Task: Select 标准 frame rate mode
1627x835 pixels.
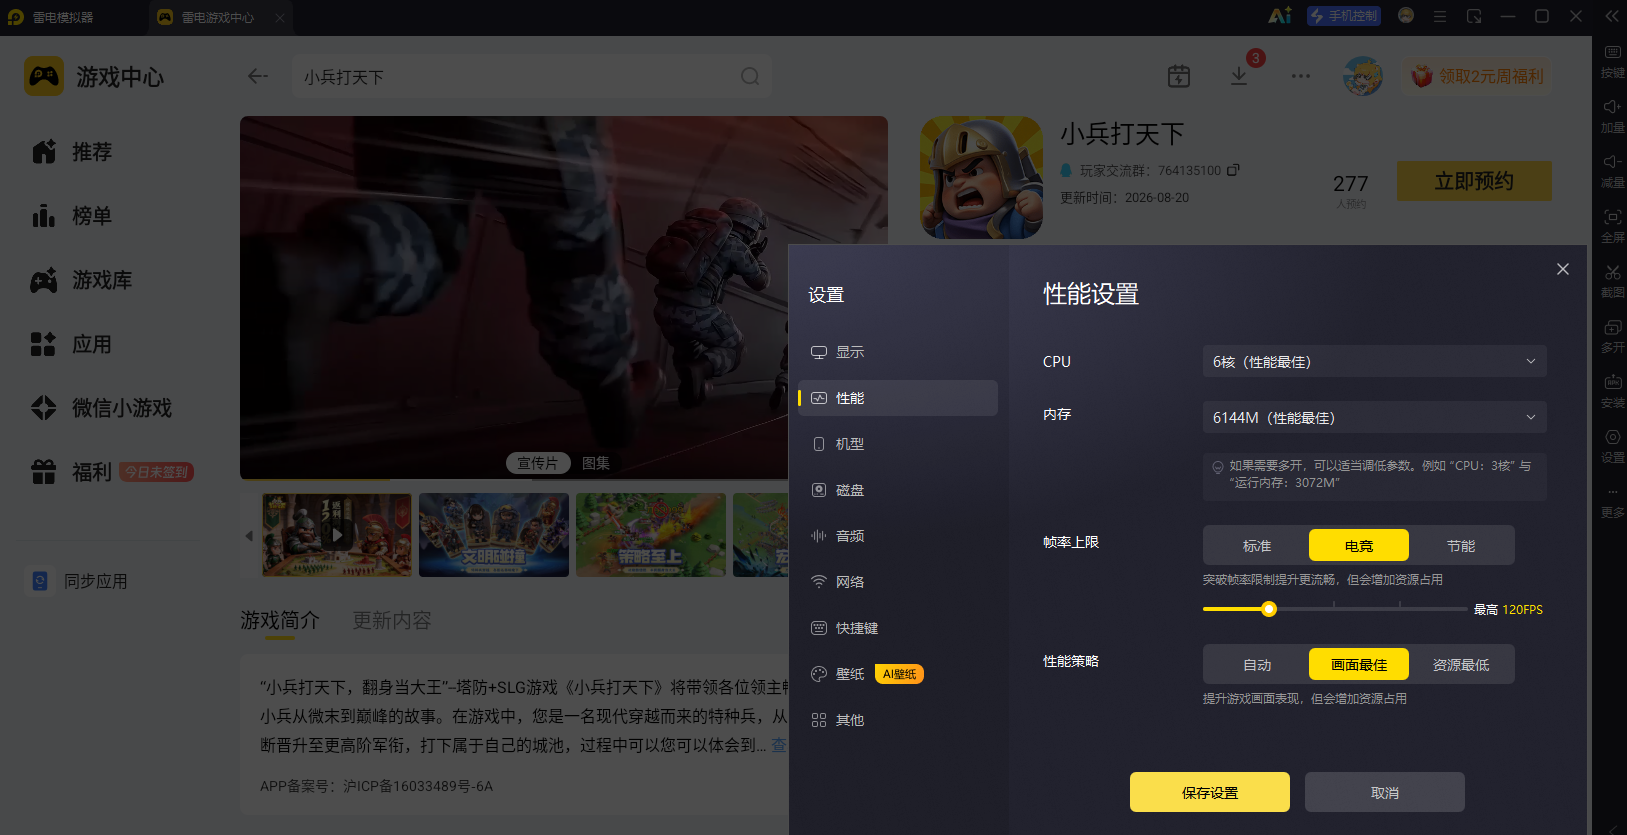Action: 1257,545
